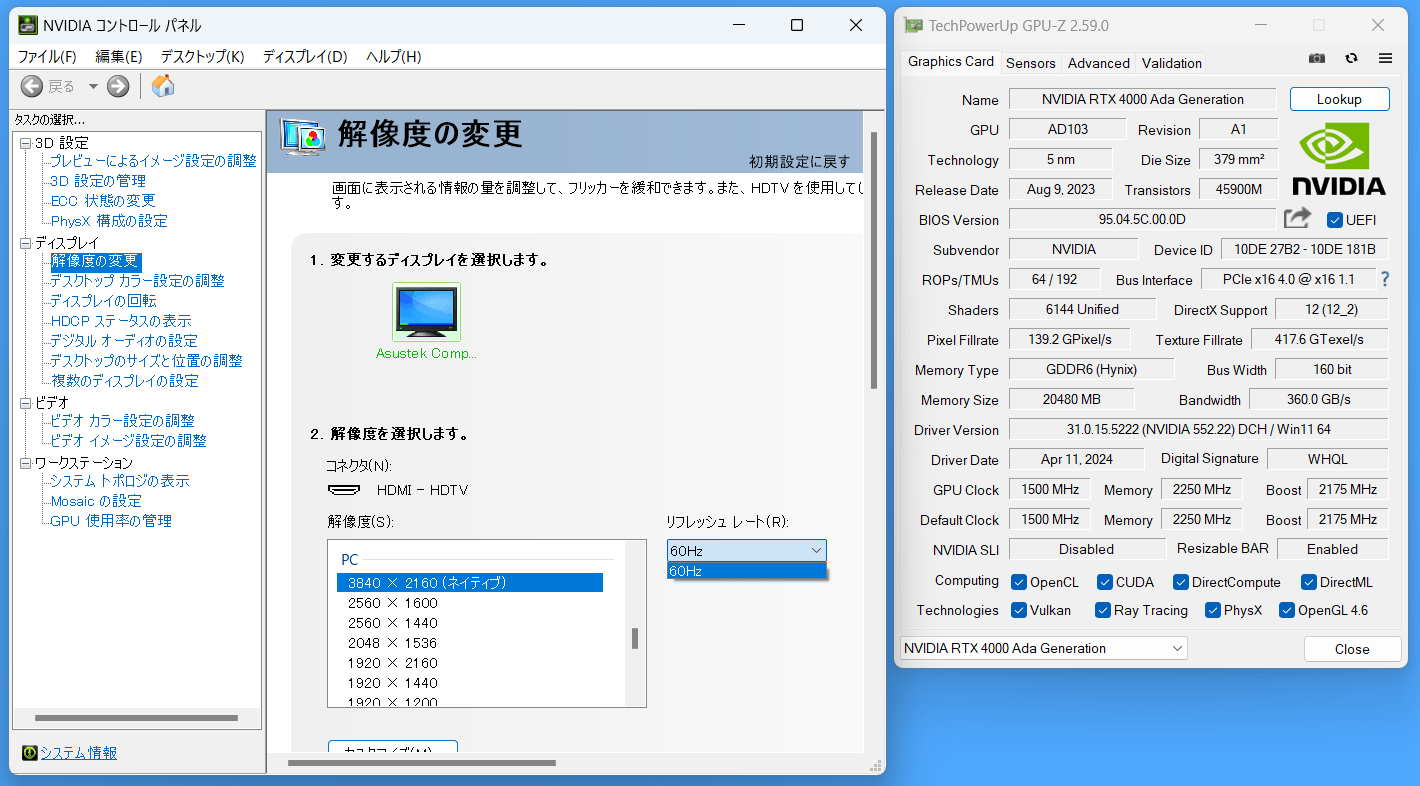Click 初期設定に戻す link
Viewport: 1420px width, 786px height.
800,161
